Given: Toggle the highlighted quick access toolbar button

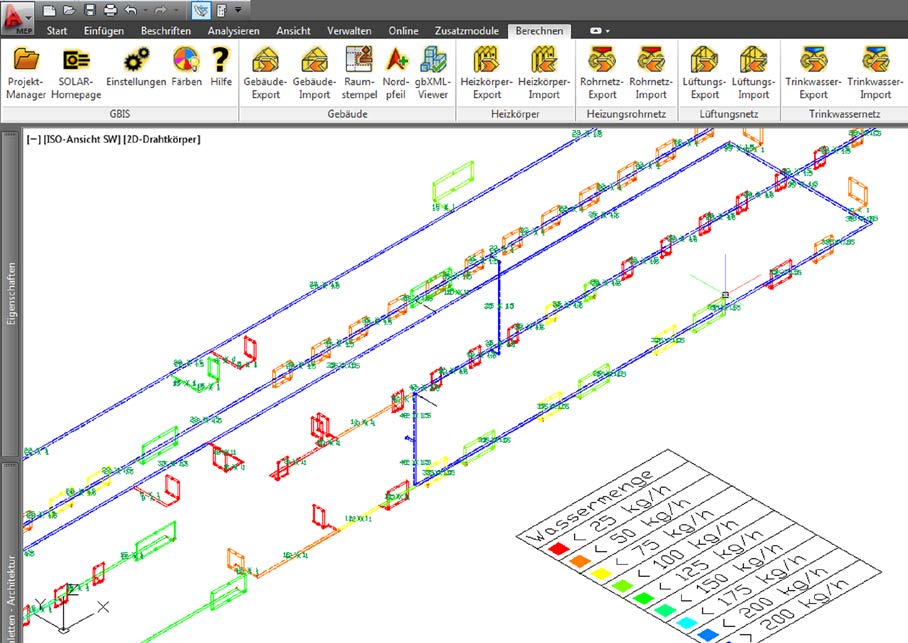Looking at the screenshot, I should coord(201,10).
